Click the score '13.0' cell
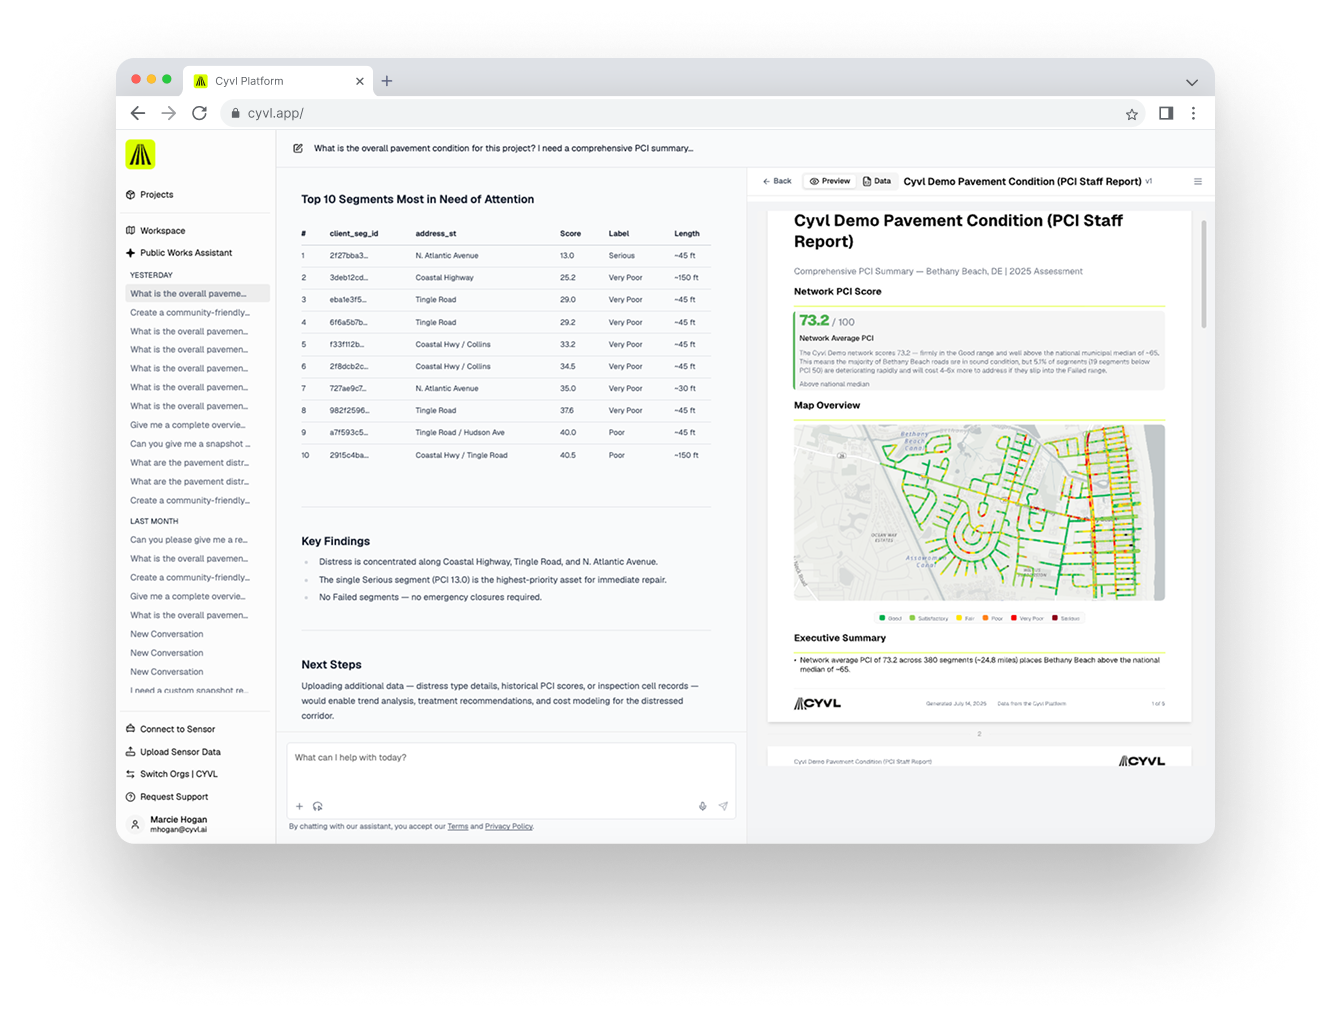 pyautogui.click(x=567, y=256)
